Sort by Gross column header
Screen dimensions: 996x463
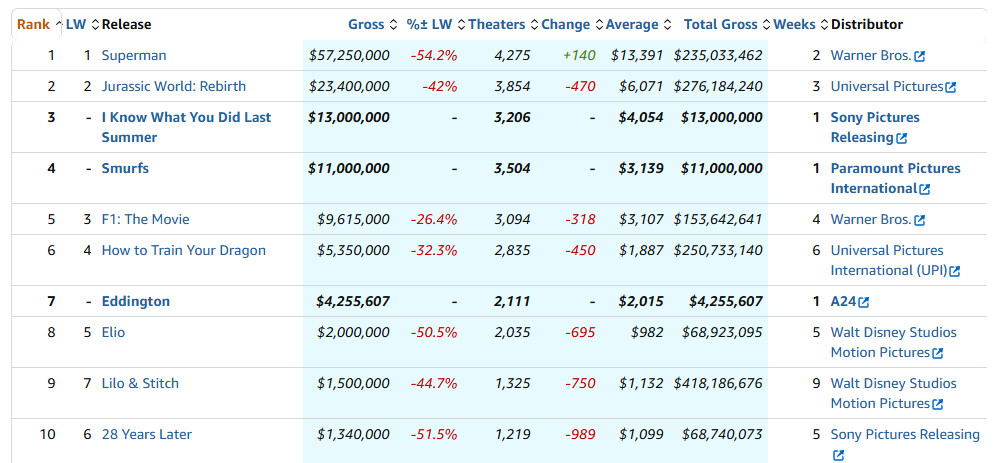point(366,24)
